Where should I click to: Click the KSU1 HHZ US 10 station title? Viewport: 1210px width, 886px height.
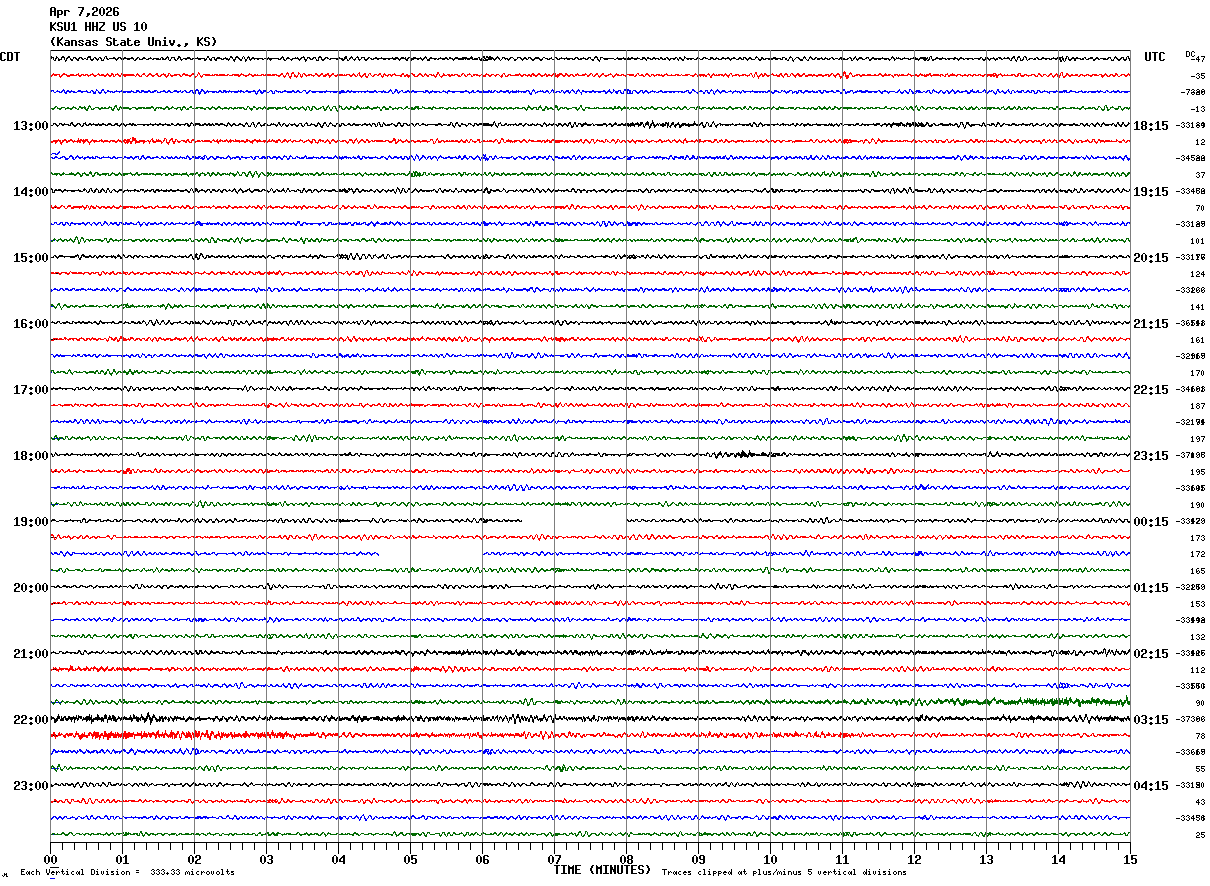point(98,27)
